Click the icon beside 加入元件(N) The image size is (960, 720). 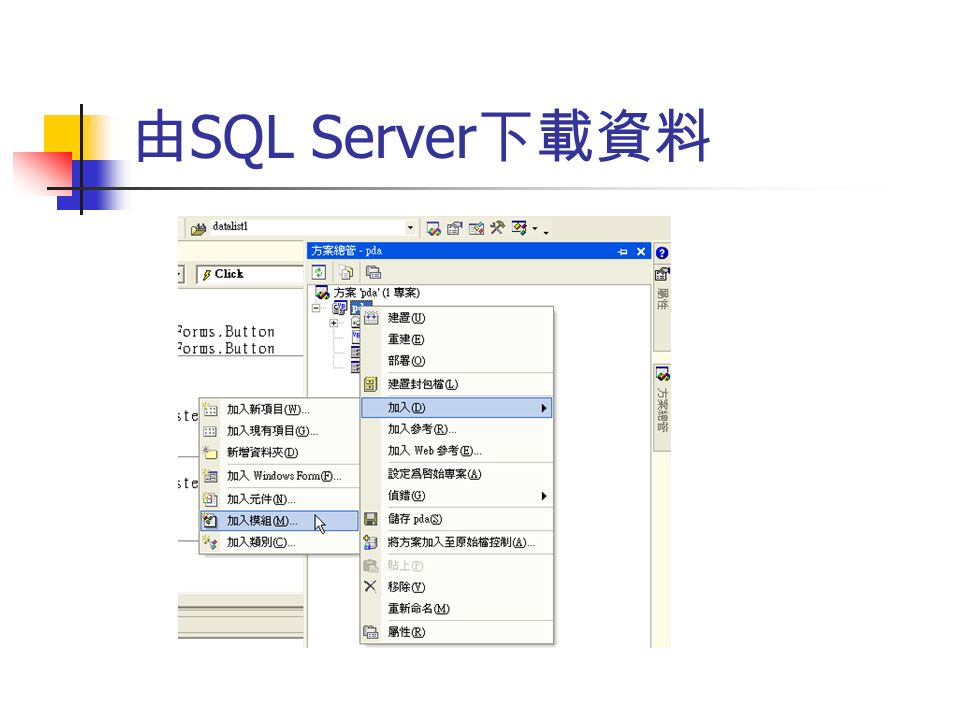tap(210, 499)
